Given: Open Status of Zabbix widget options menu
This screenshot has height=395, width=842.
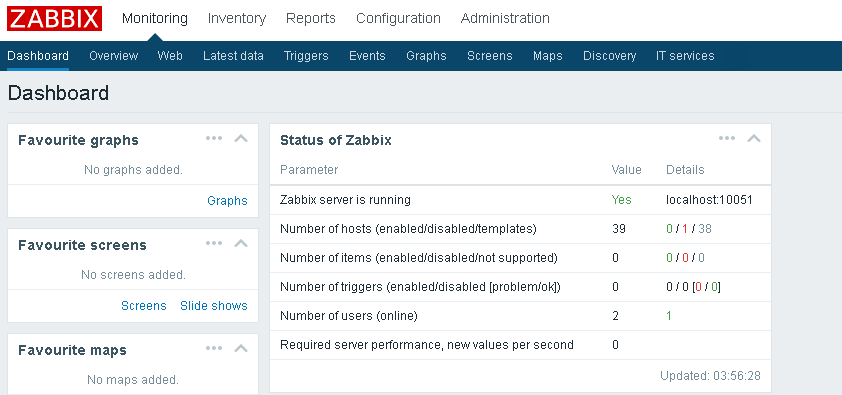Looking at the screenshot, I should (727, 138).
